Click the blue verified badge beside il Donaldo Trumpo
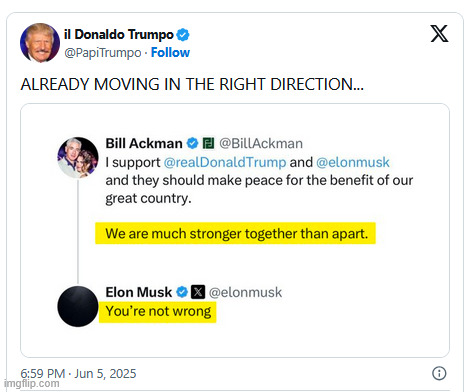The image size is (471, 392). point(183,35)
